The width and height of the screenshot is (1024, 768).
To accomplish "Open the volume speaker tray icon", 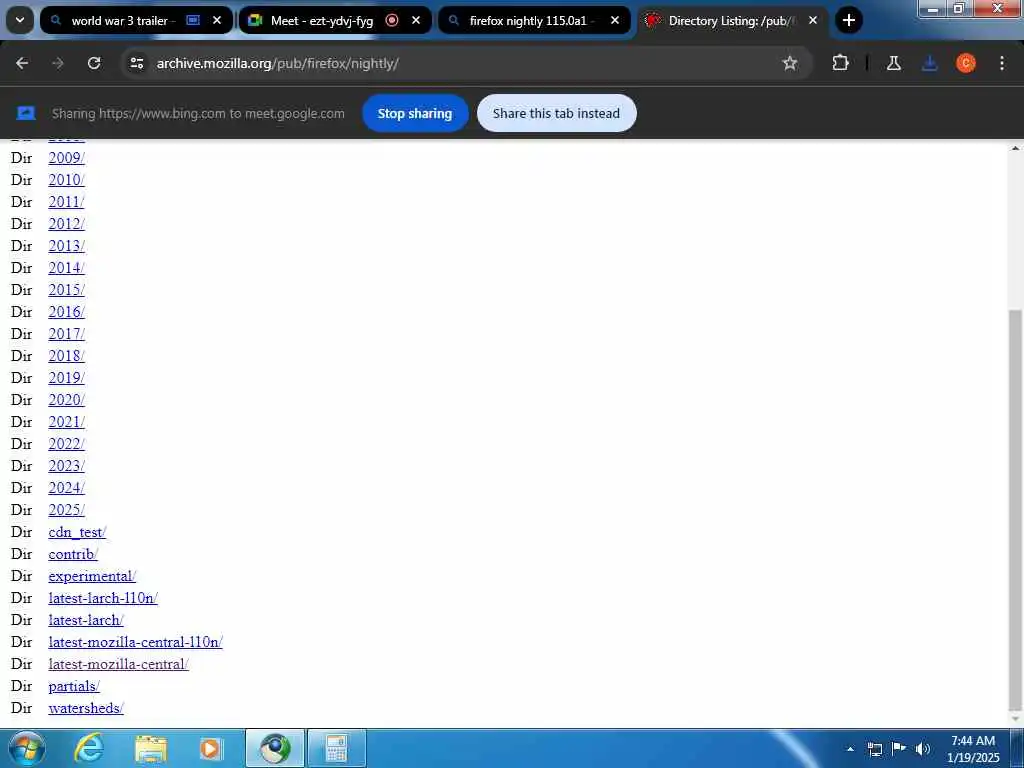I will click(x=922, y=749).
